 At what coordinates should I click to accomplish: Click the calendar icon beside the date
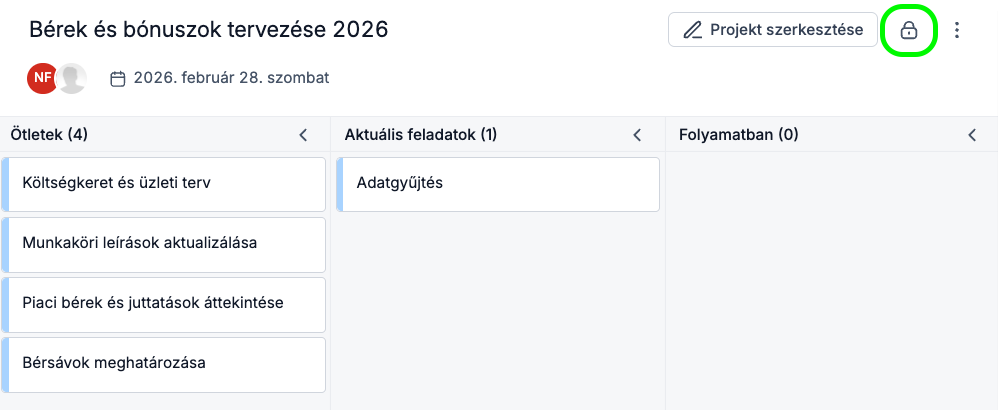coord(118,78)
